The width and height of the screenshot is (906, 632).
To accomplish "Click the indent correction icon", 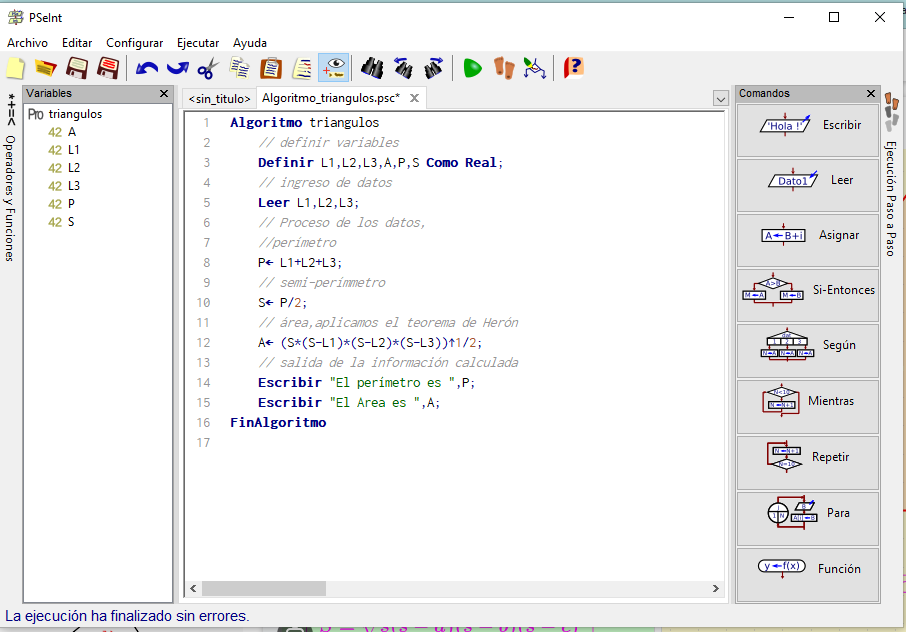I will [x=302, y=68].
